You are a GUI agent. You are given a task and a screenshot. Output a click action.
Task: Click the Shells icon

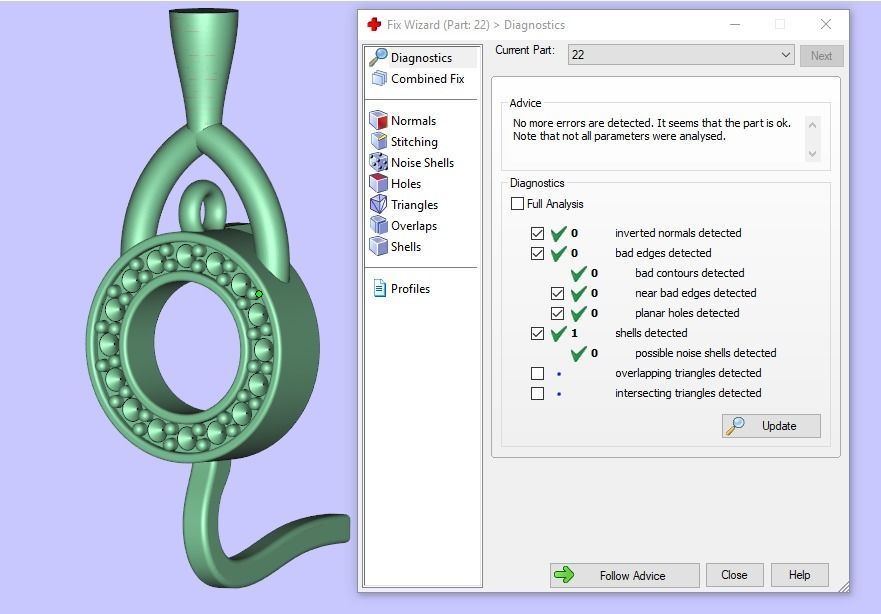click(x=378, y=246)
